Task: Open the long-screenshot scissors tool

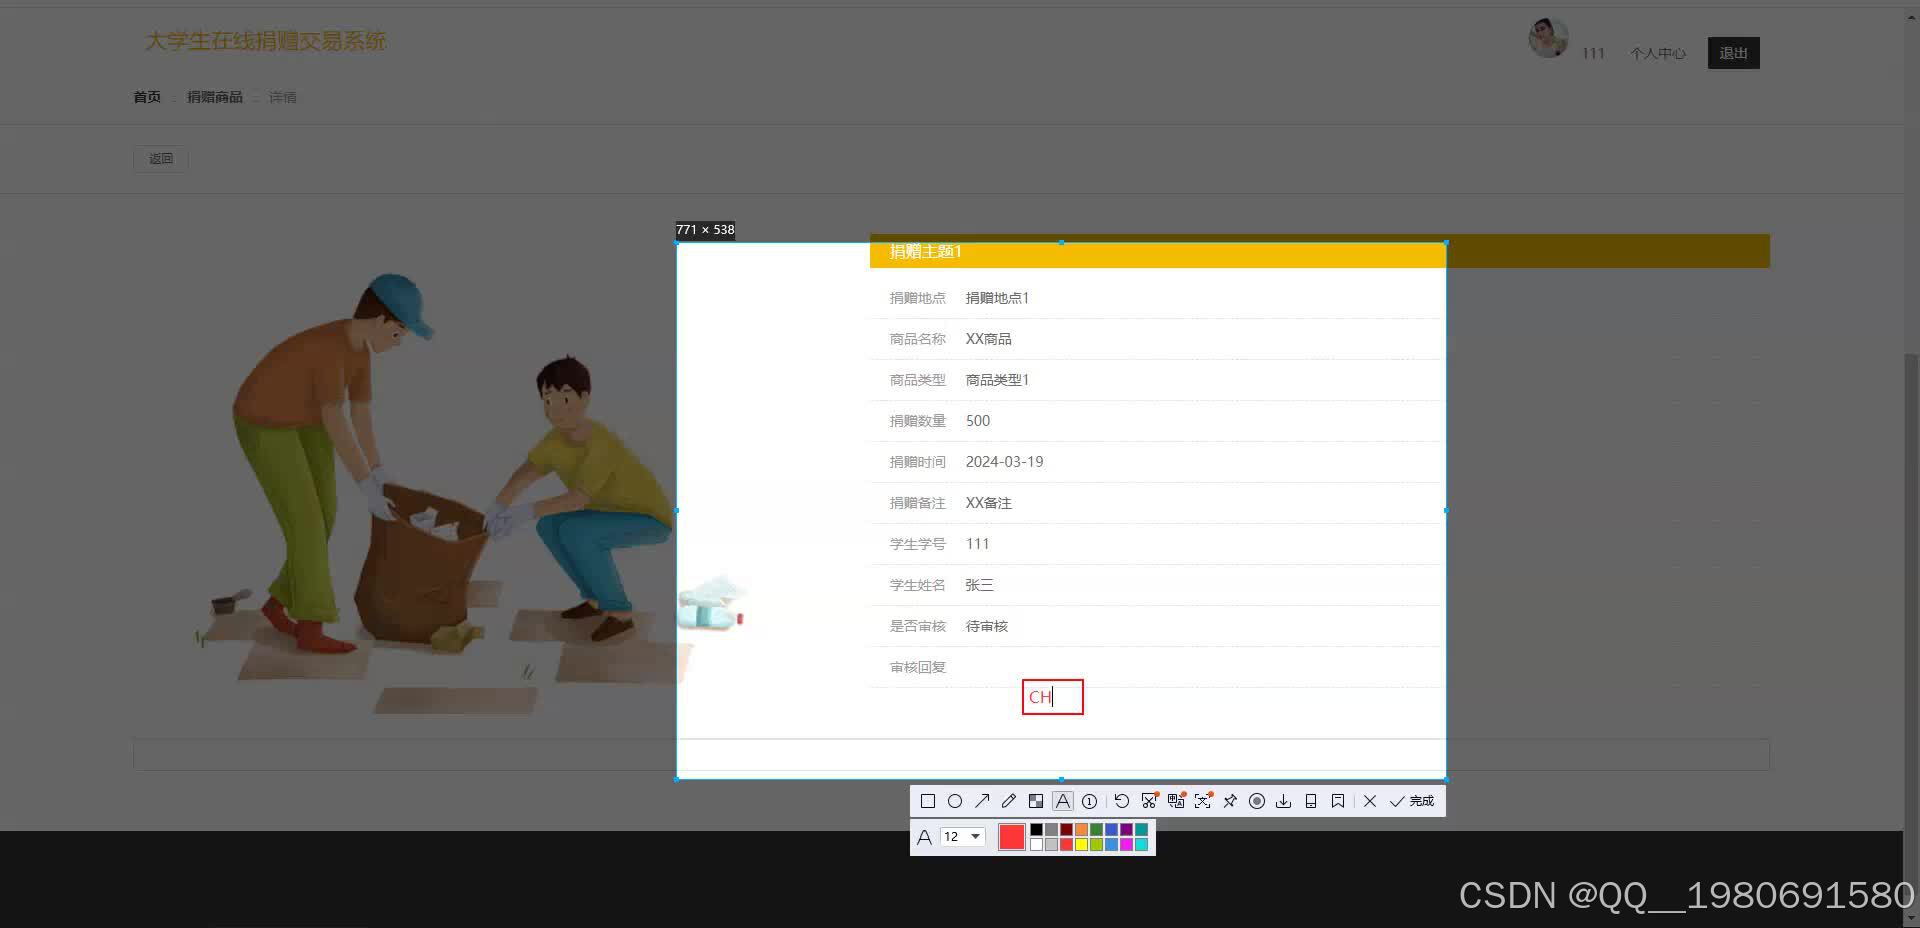Action: pyautogui.click(x=1149, y=801)
